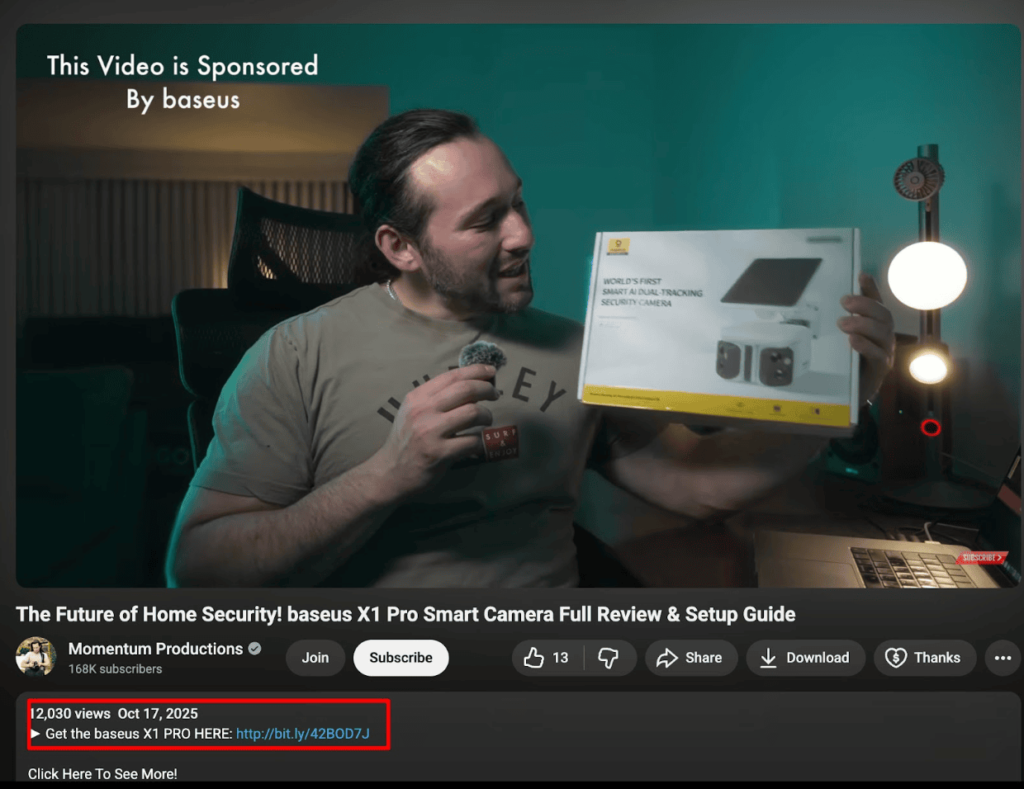This screenshot has width=1024, height=789.
Task: Open Momentum Productions channel name
Action: pyautogui.click(x=155, y=649)
